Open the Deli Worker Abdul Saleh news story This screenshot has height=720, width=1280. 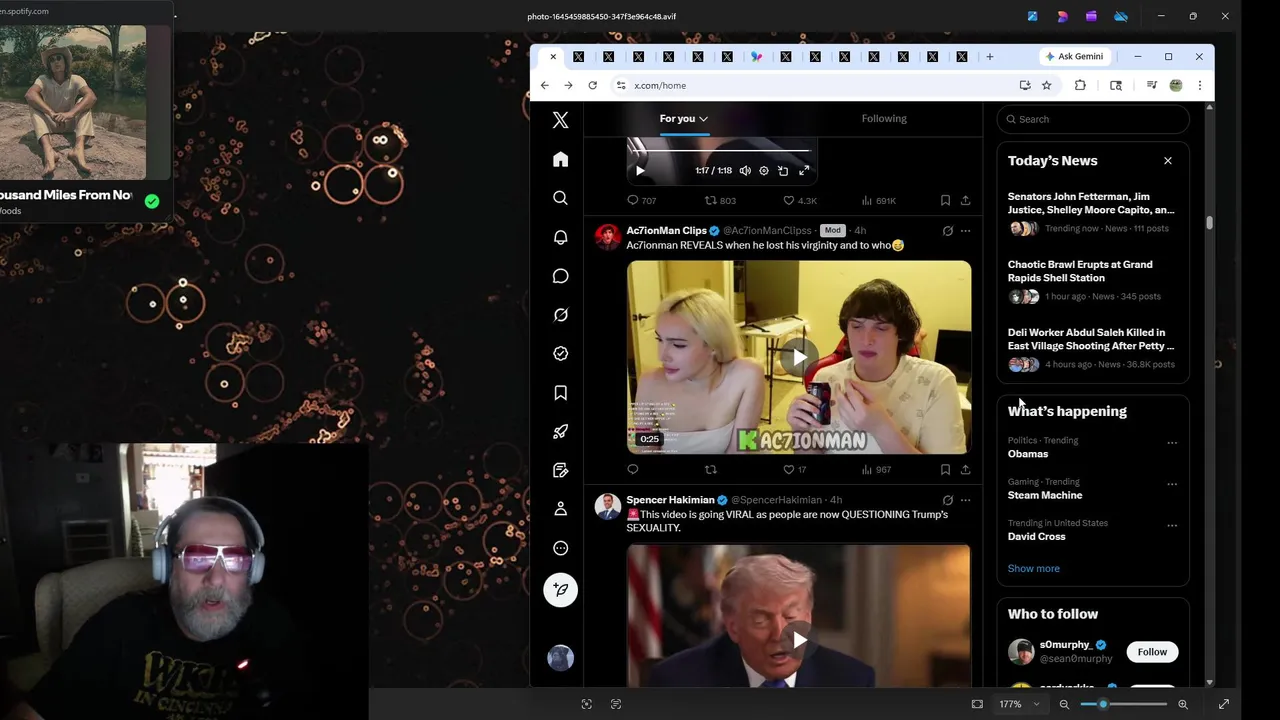pos(1091,339)
